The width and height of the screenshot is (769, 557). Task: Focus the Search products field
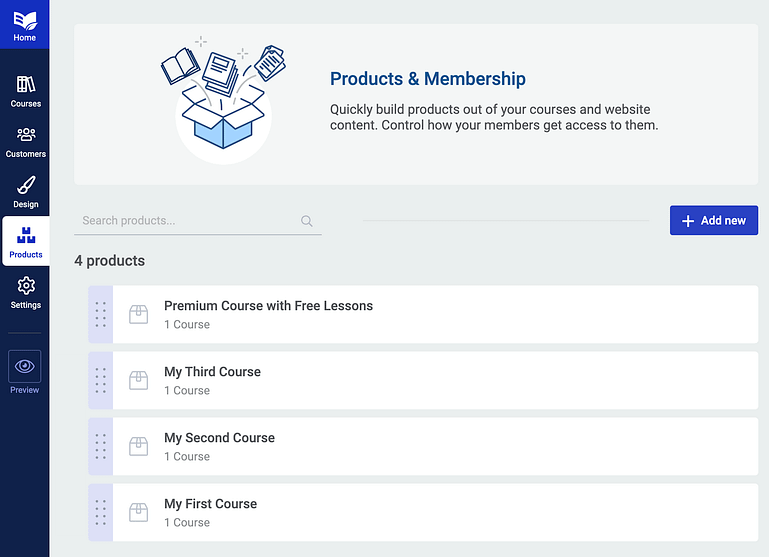(198, 221)
